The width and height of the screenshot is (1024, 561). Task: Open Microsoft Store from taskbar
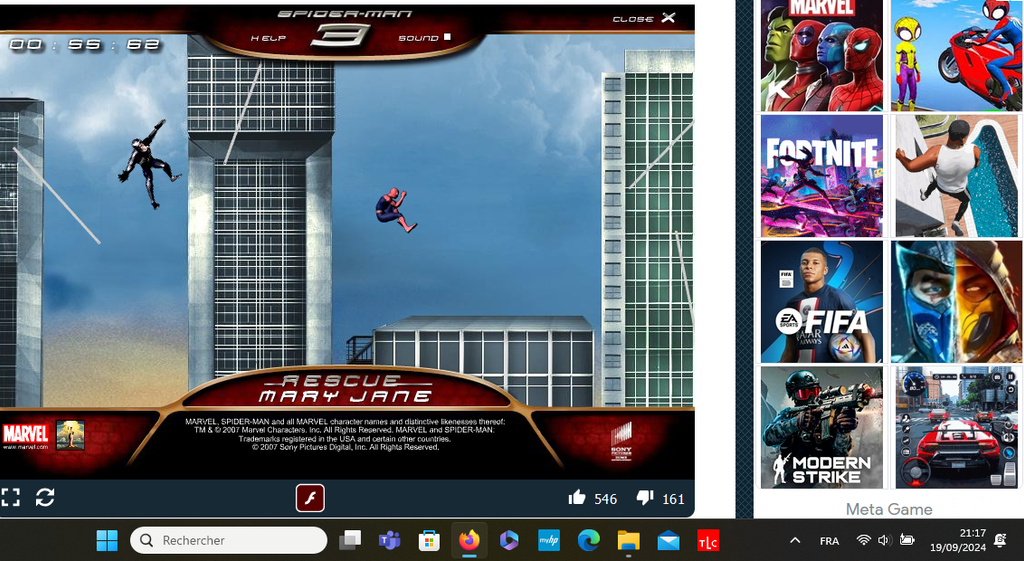[x=429, y=540]
